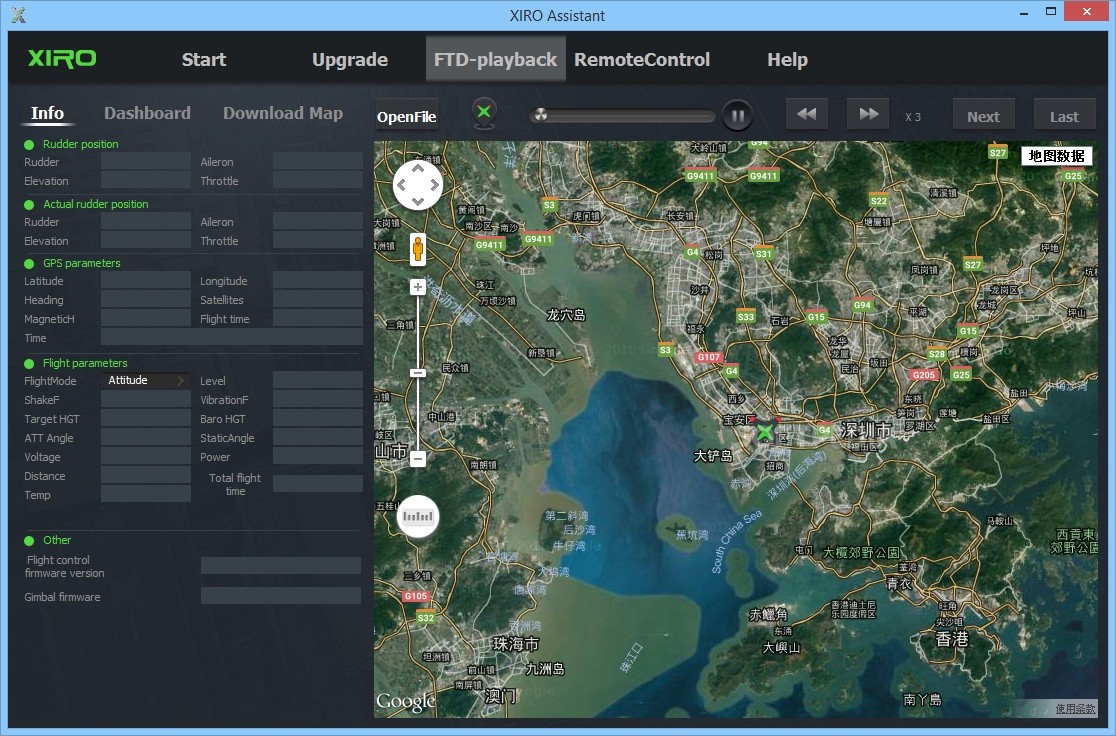Select the FTD-playback tab
The height and width of the screenshot is (736, 1116).
[495, 59]
